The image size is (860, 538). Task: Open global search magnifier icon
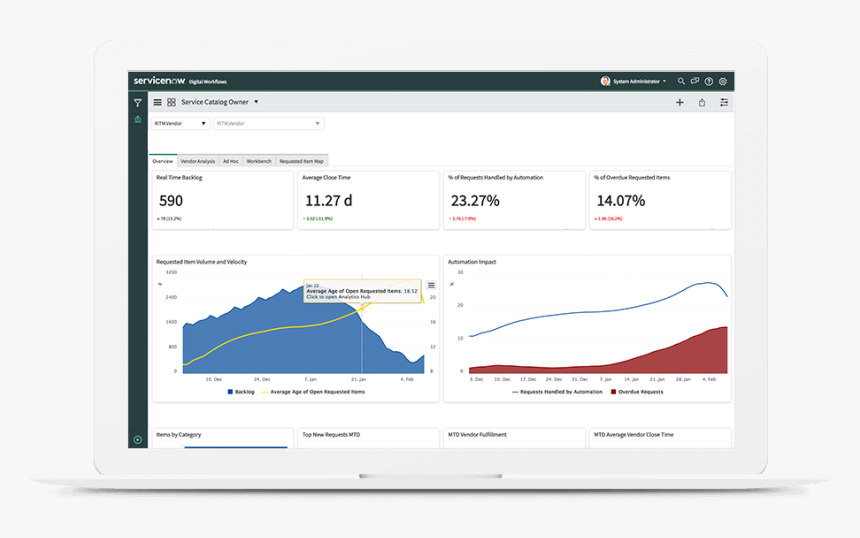681,81
